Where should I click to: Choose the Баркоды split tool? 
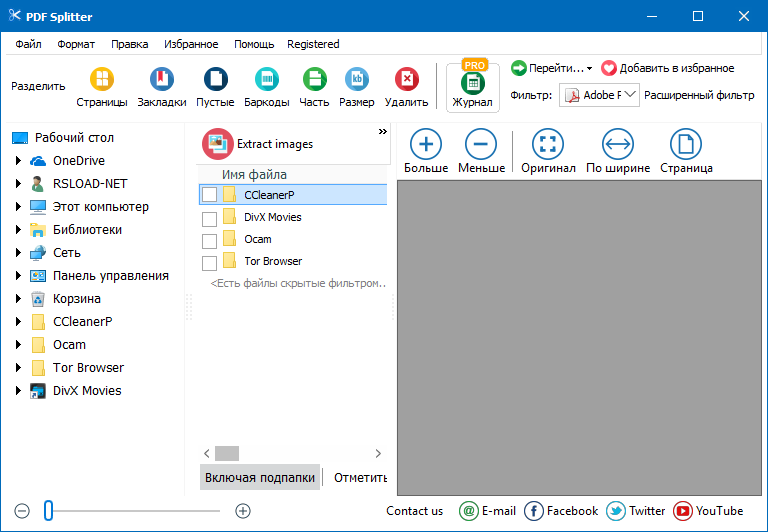coord(266,80)
